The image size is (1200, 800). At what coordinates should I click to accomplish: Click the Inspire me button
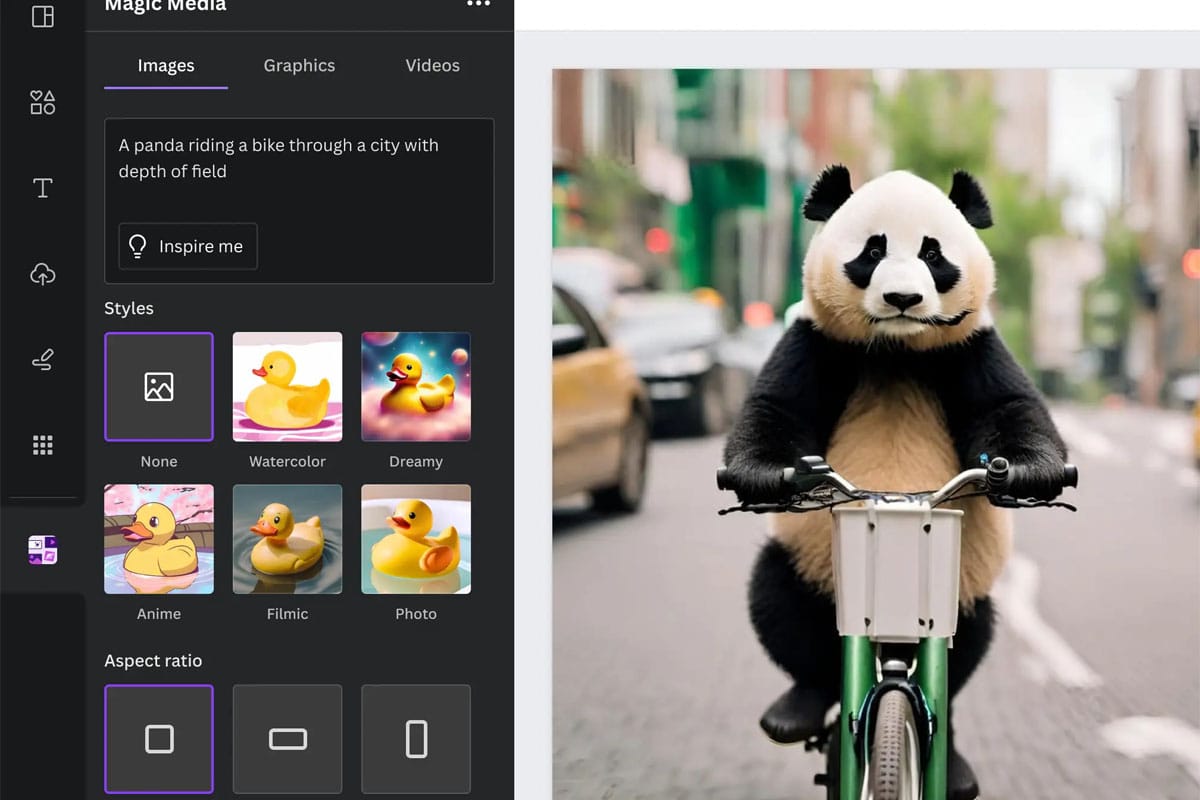click(187, 246)
